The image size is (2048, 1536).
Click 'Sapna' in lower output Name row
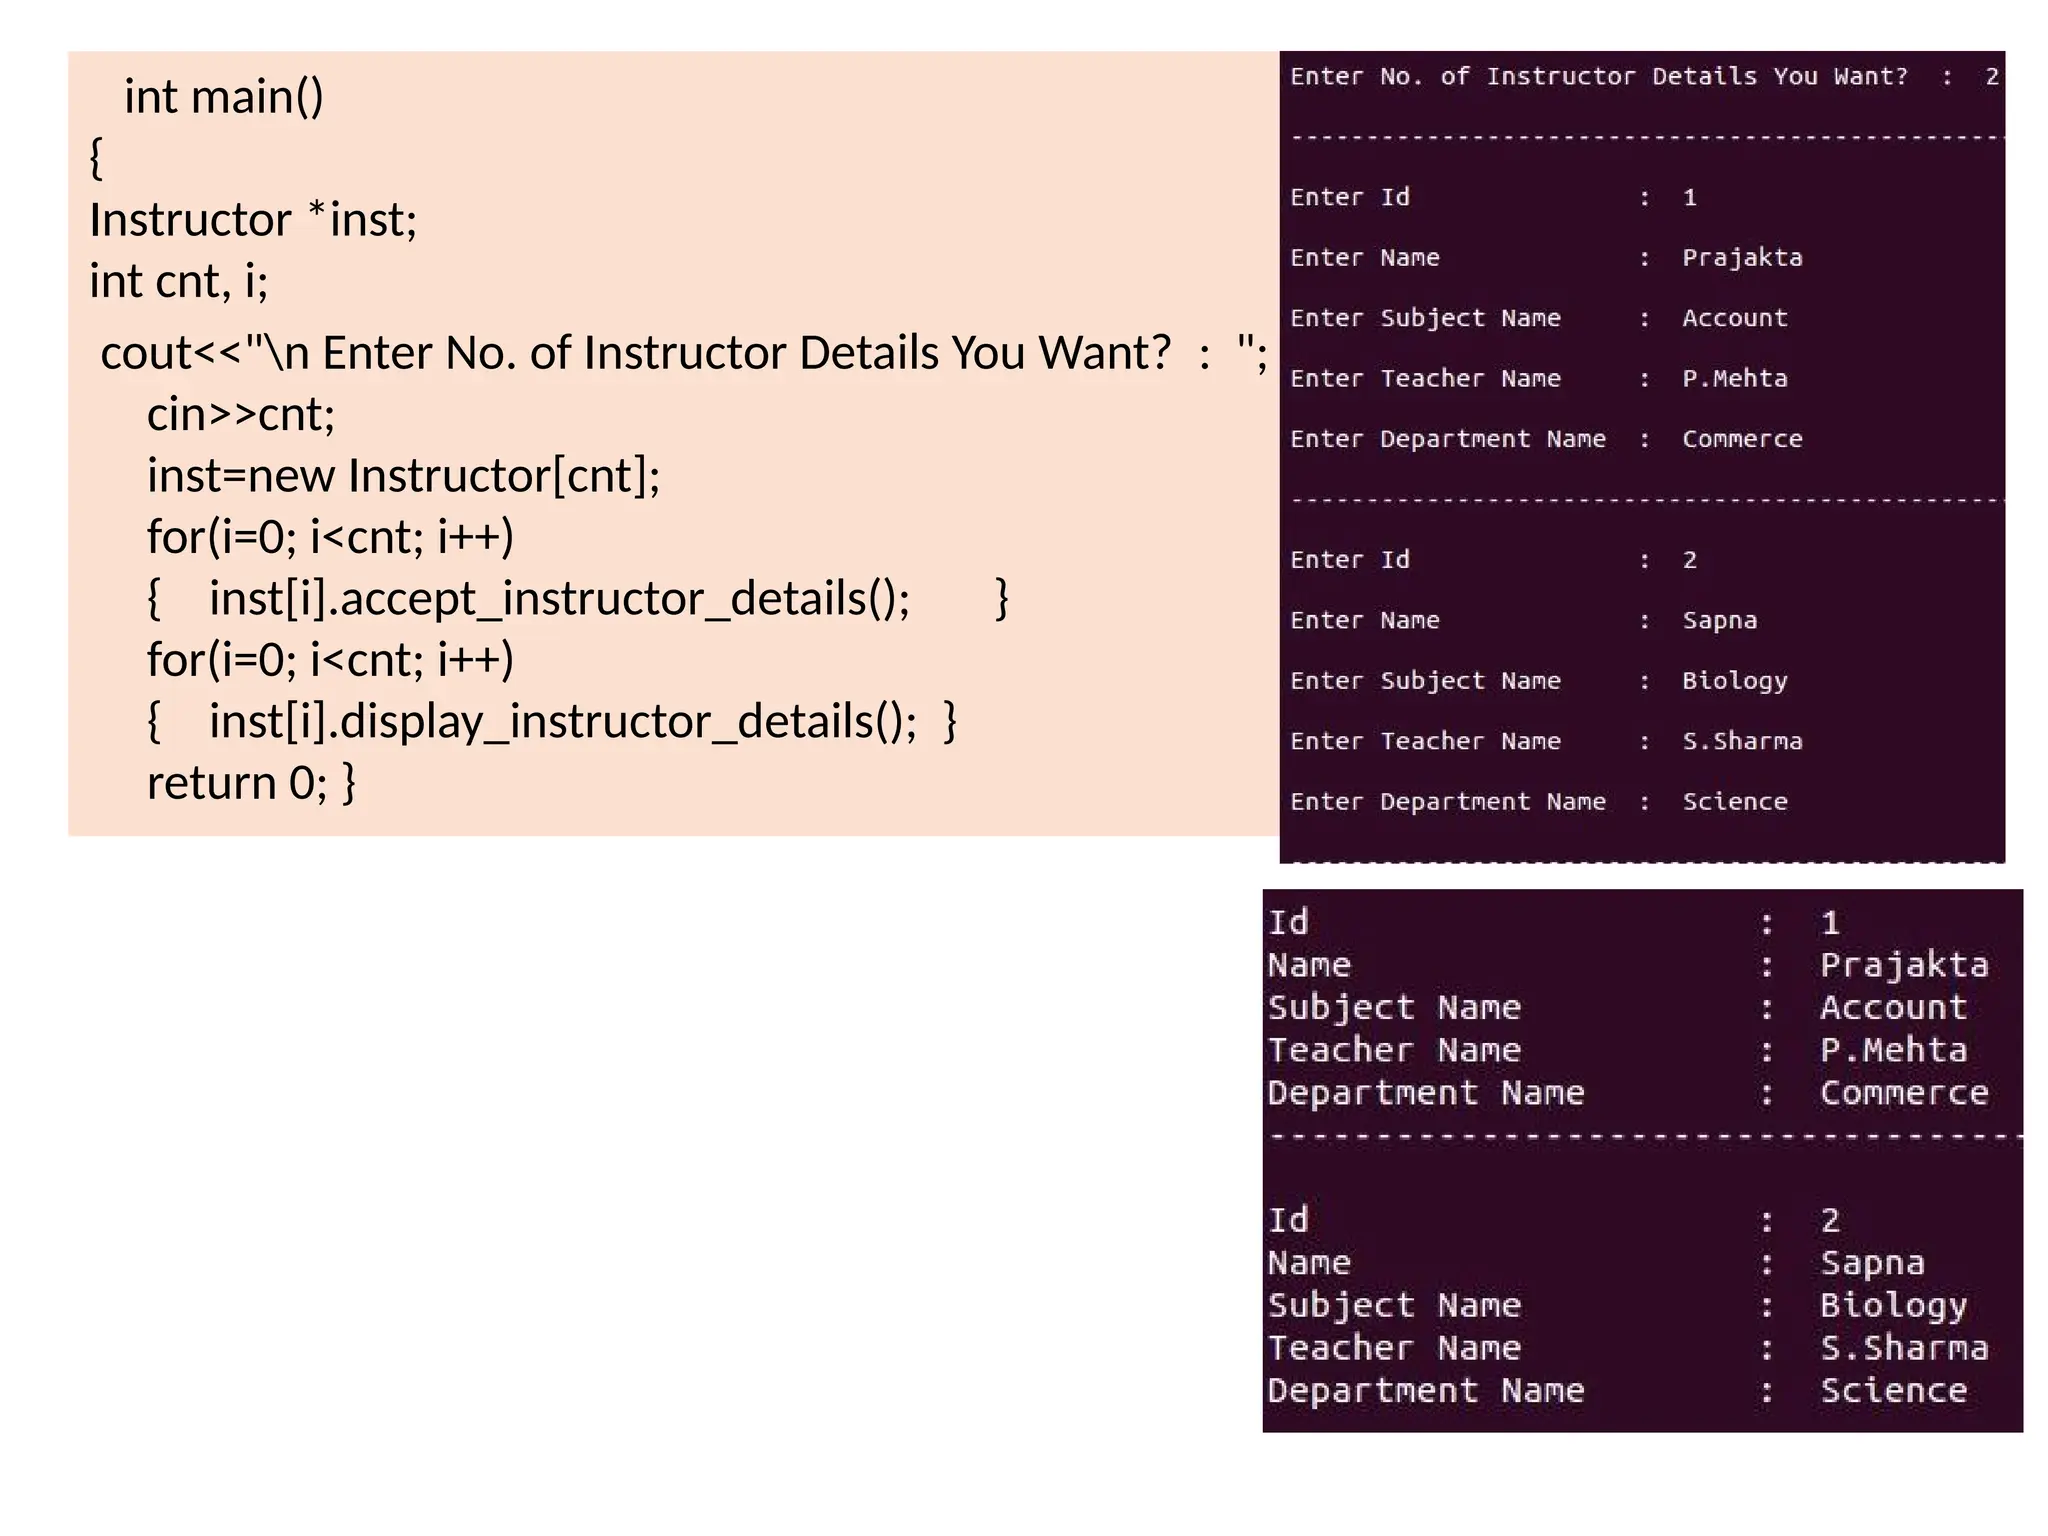pyautogui.click(x=1873, y=1264)
